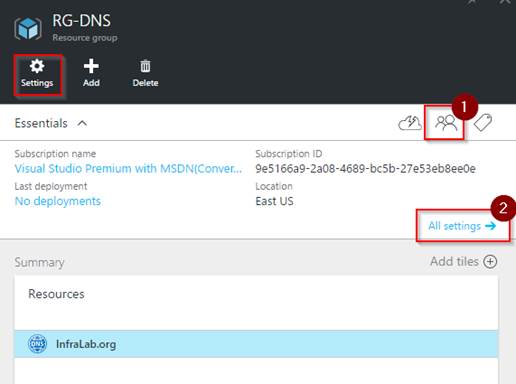Select the InfraLab.org DNS zone row
This screenshot has height=384, width=516.
pos(256,344)
